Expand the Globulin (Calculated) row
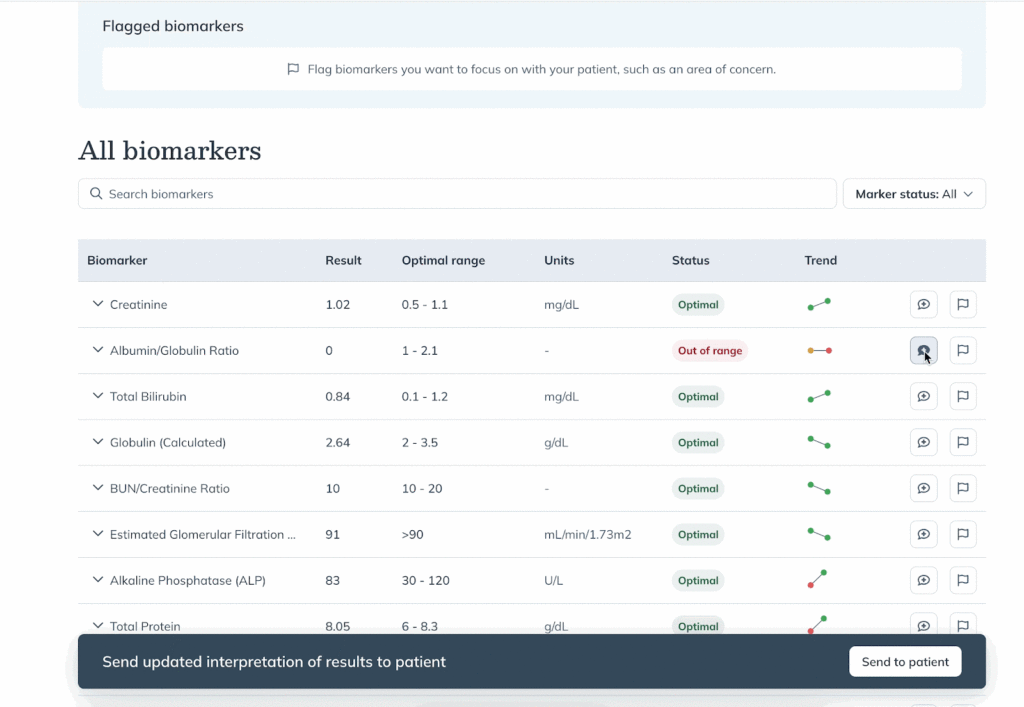Screen dimensions: 1024x707 (97, 442)
